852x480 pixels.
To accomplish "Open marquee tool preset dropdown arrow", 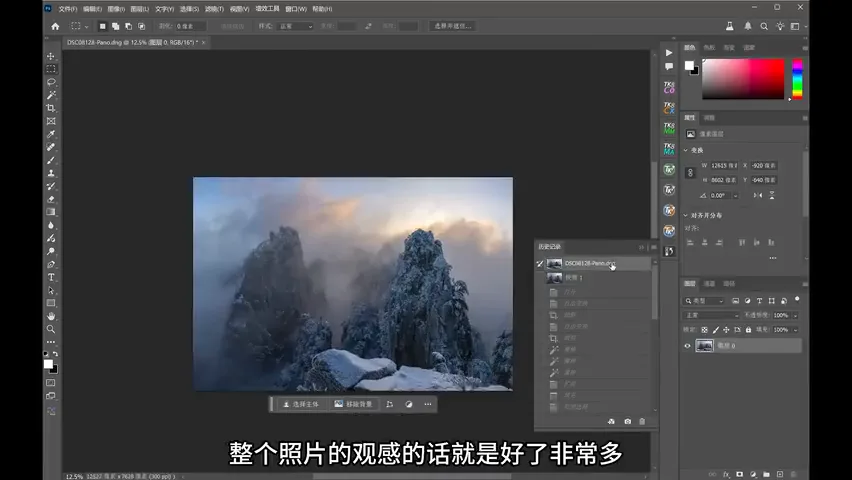I will click(x=86, y=27).
